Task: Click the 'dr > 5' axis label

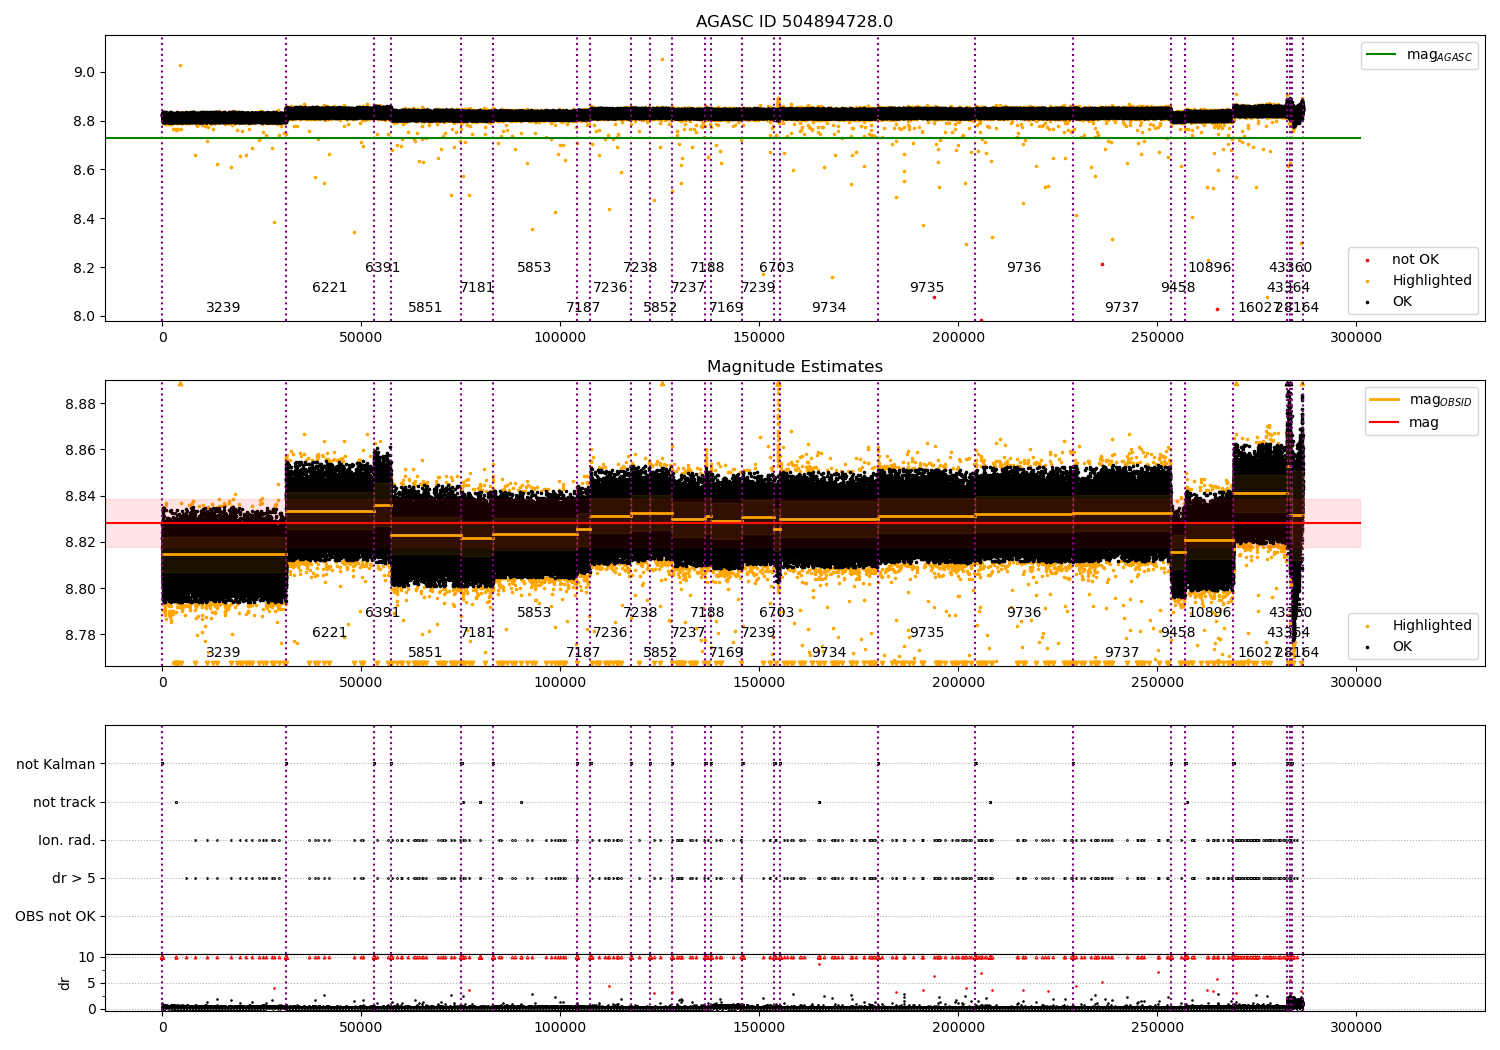Action: point(74,879)
